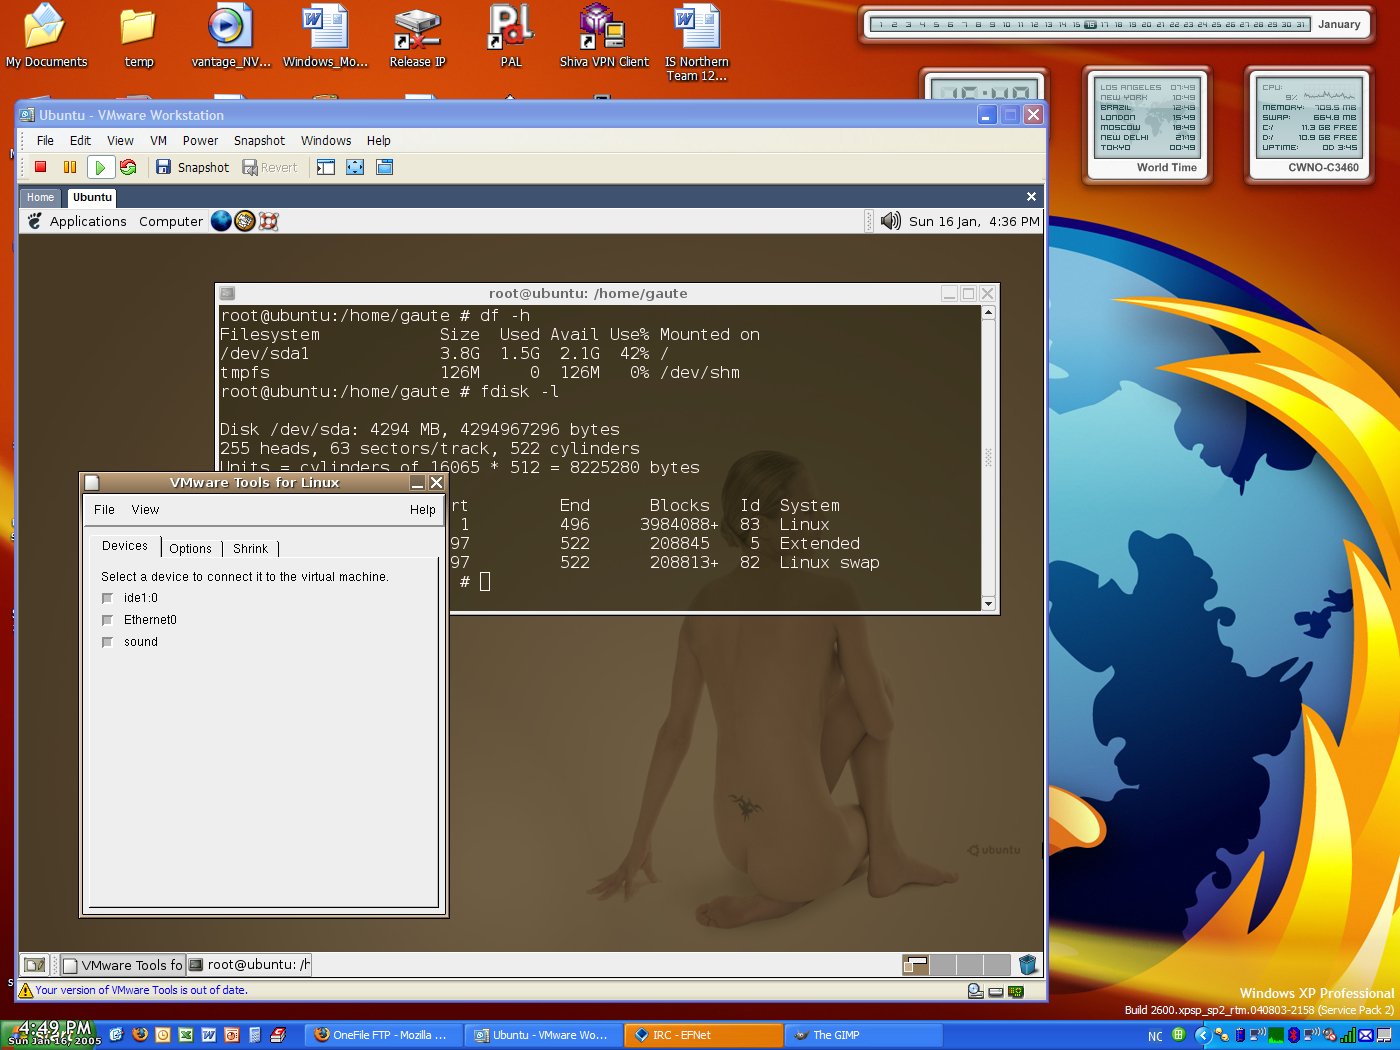Click the Show Desktop icon in bottom panel
The image size is (1400, 1050).
(x=35, y=964)
